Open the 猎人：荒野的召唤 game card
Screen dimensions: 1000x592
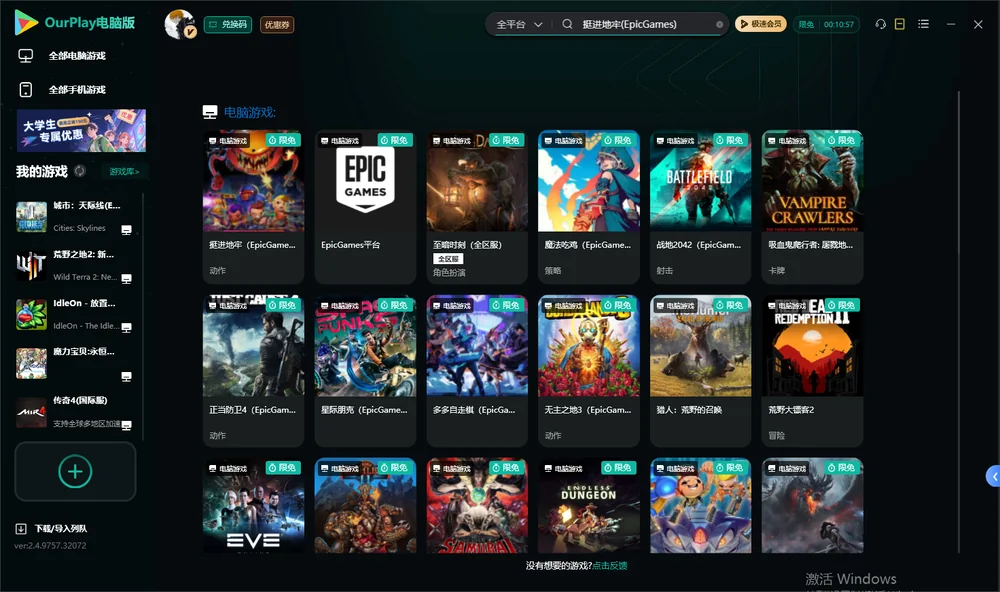[x=701, y=371]
